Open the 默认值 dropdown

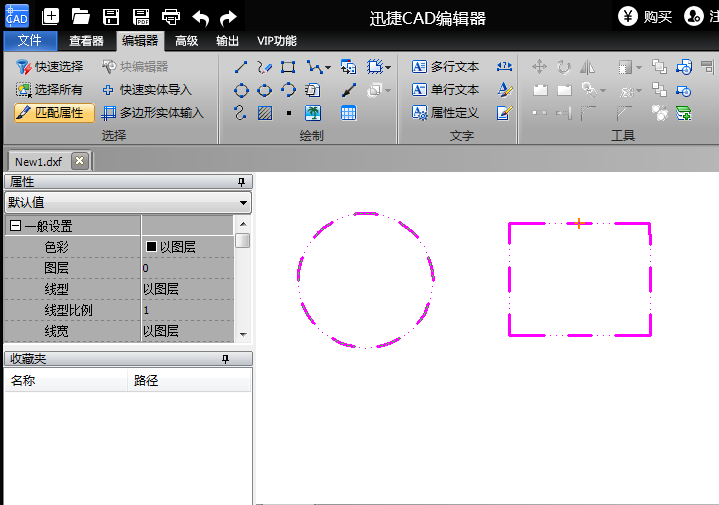coord(243,203)
